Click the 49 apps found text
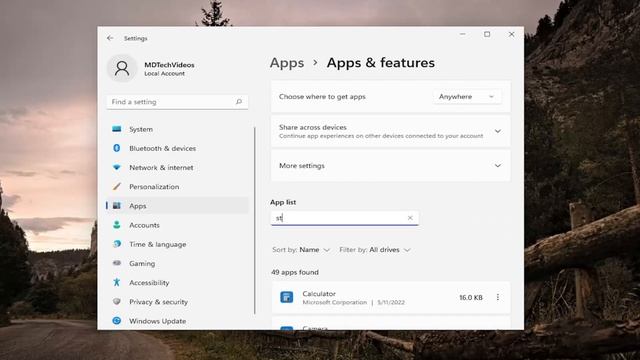The width and height of the screenshot is (640, 360). tap(295, 272)
